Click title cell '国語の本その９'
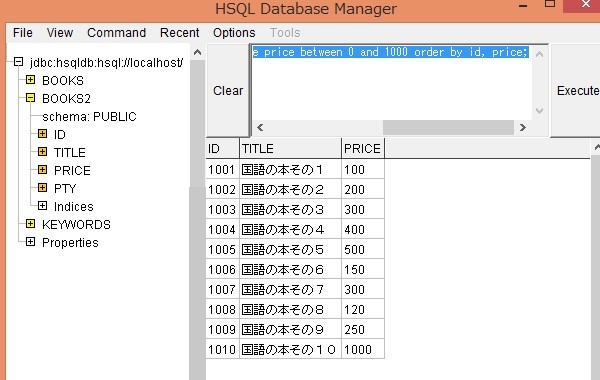This screenshot has height=380, width=600. point(290,329)
